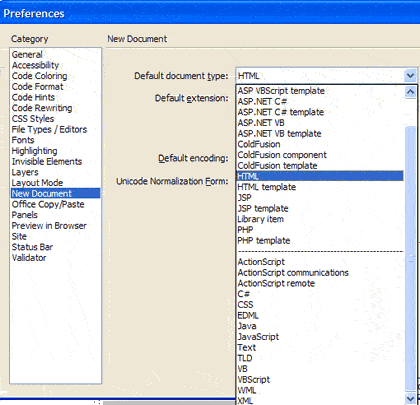Image resolution: width=420 pixels, height=405 pixels.
Task: Choose the highlighted HTML list entry
Action: point(320,176)
